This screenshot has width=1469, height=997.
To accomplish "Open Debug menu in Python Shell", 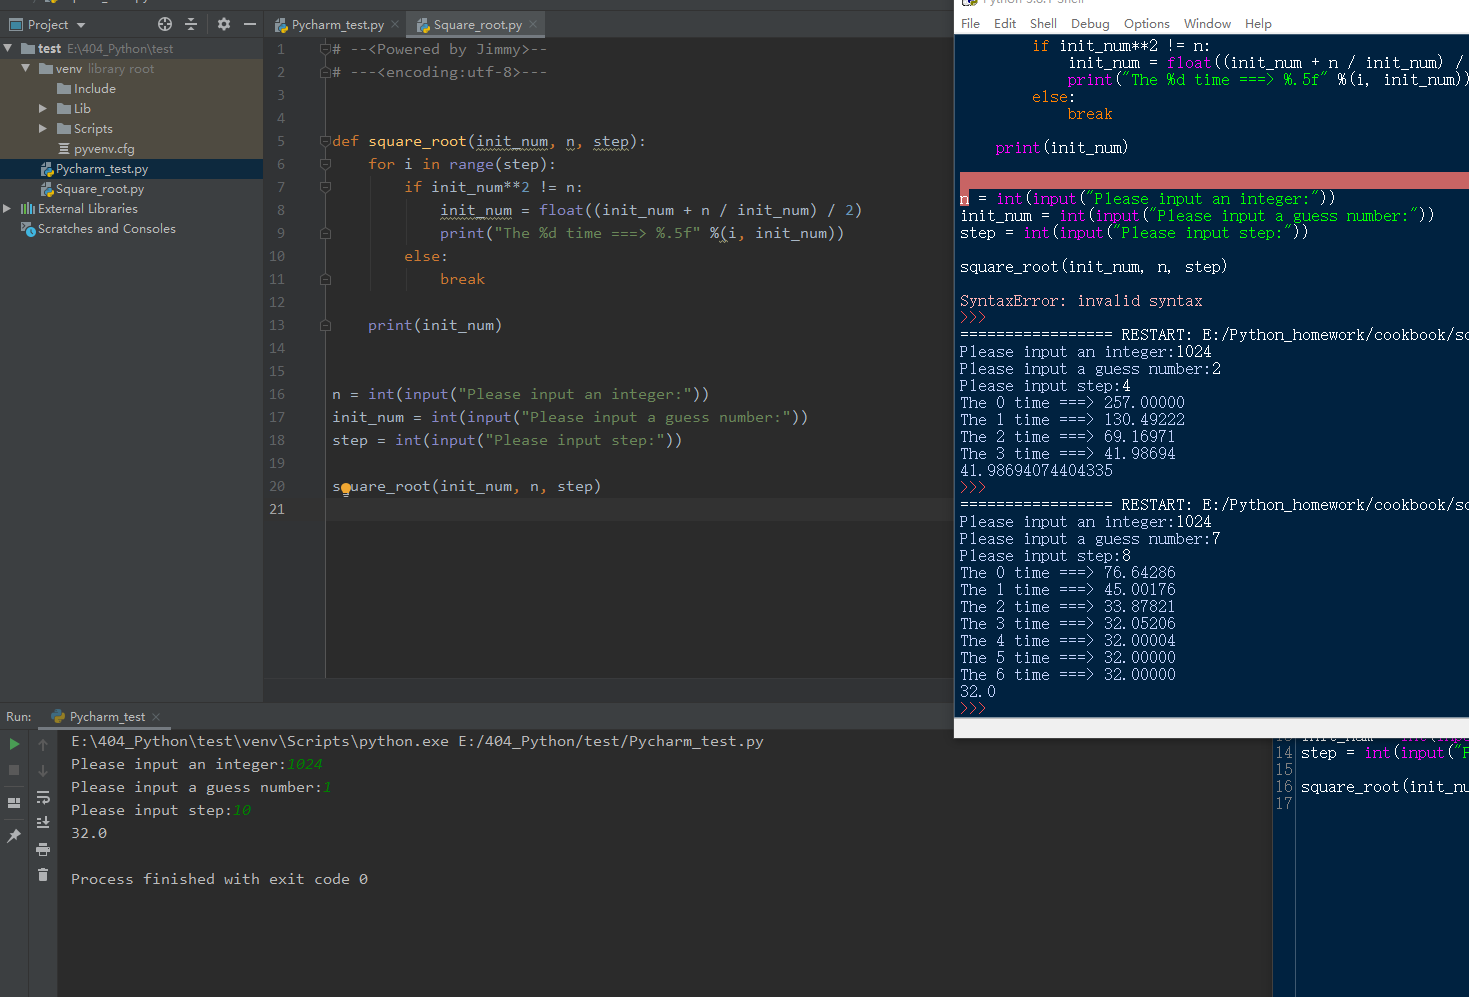I will pyautogui.click(x=1090, y=24).
